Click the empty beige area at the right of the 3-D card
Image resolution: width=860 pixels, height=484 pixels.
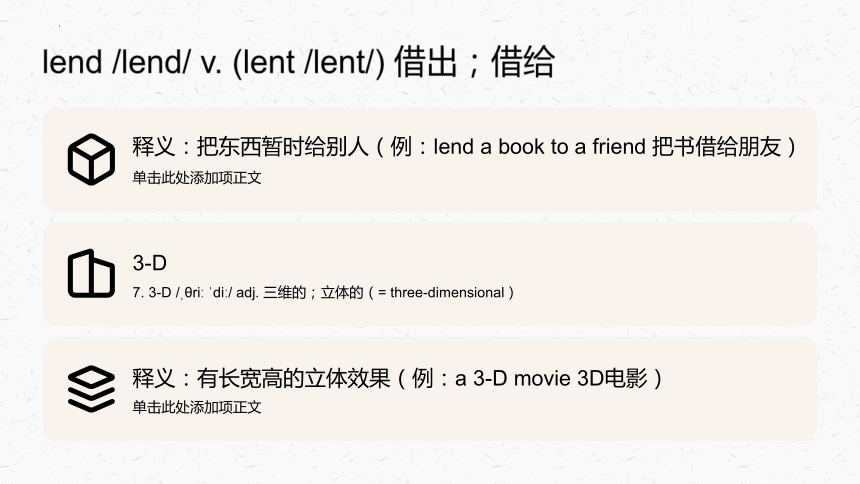[686, 274]
